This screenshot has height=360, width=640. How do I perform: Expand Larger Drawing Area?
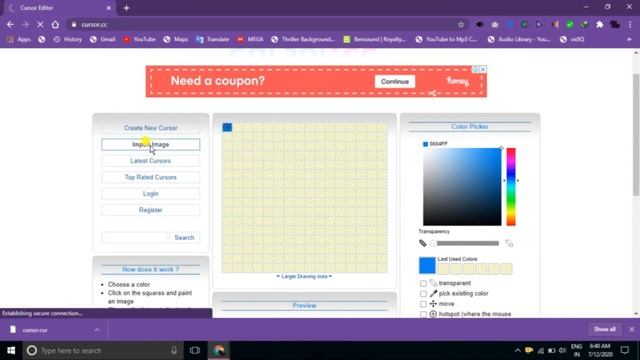pyautogui.click(x=304, y=276)
